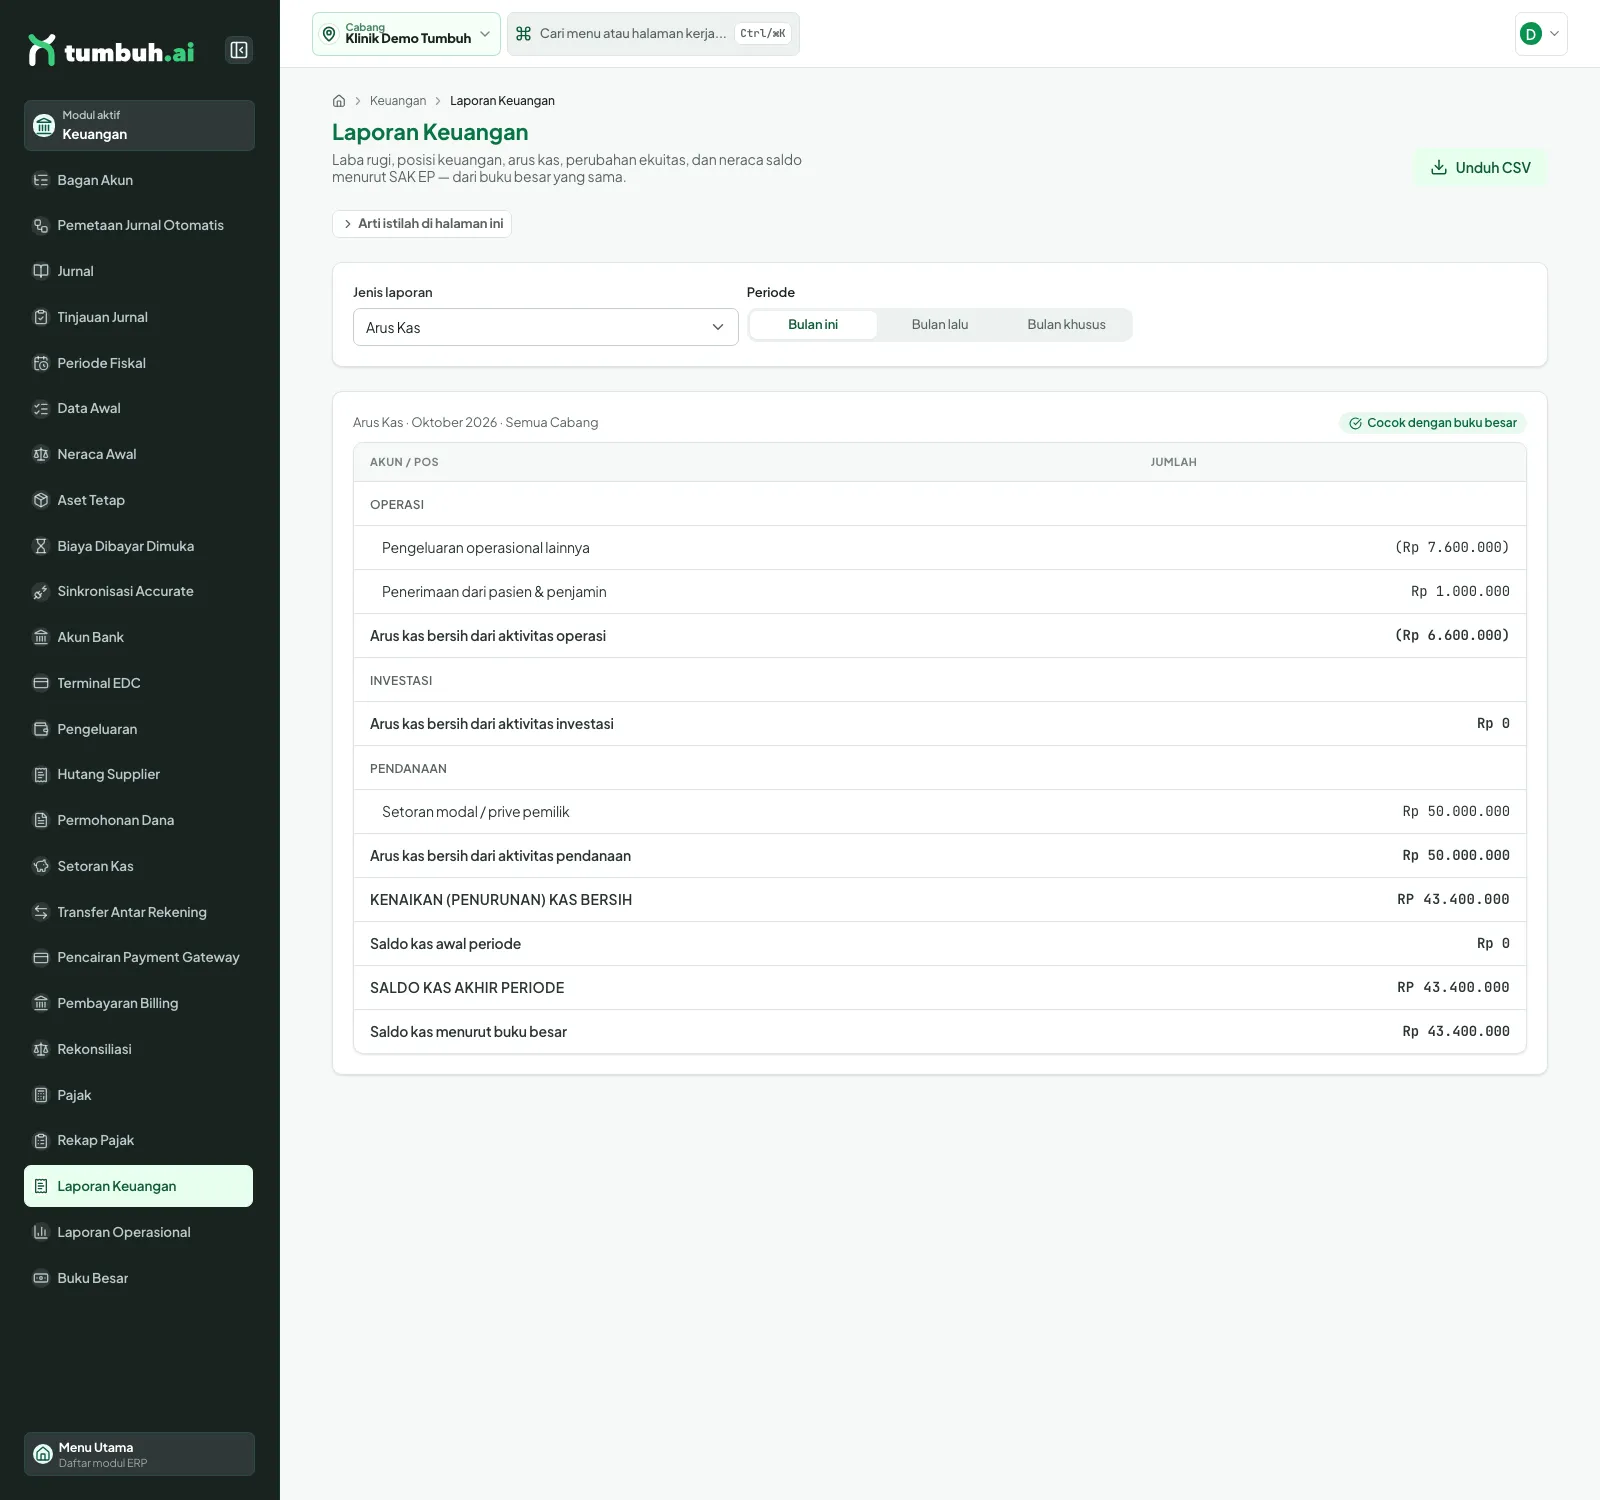The width and height of the screenshot is (1600, 1500).
Task: Click the SALDO KAS AKHIR PERIODE row
Action: [940, 988]
